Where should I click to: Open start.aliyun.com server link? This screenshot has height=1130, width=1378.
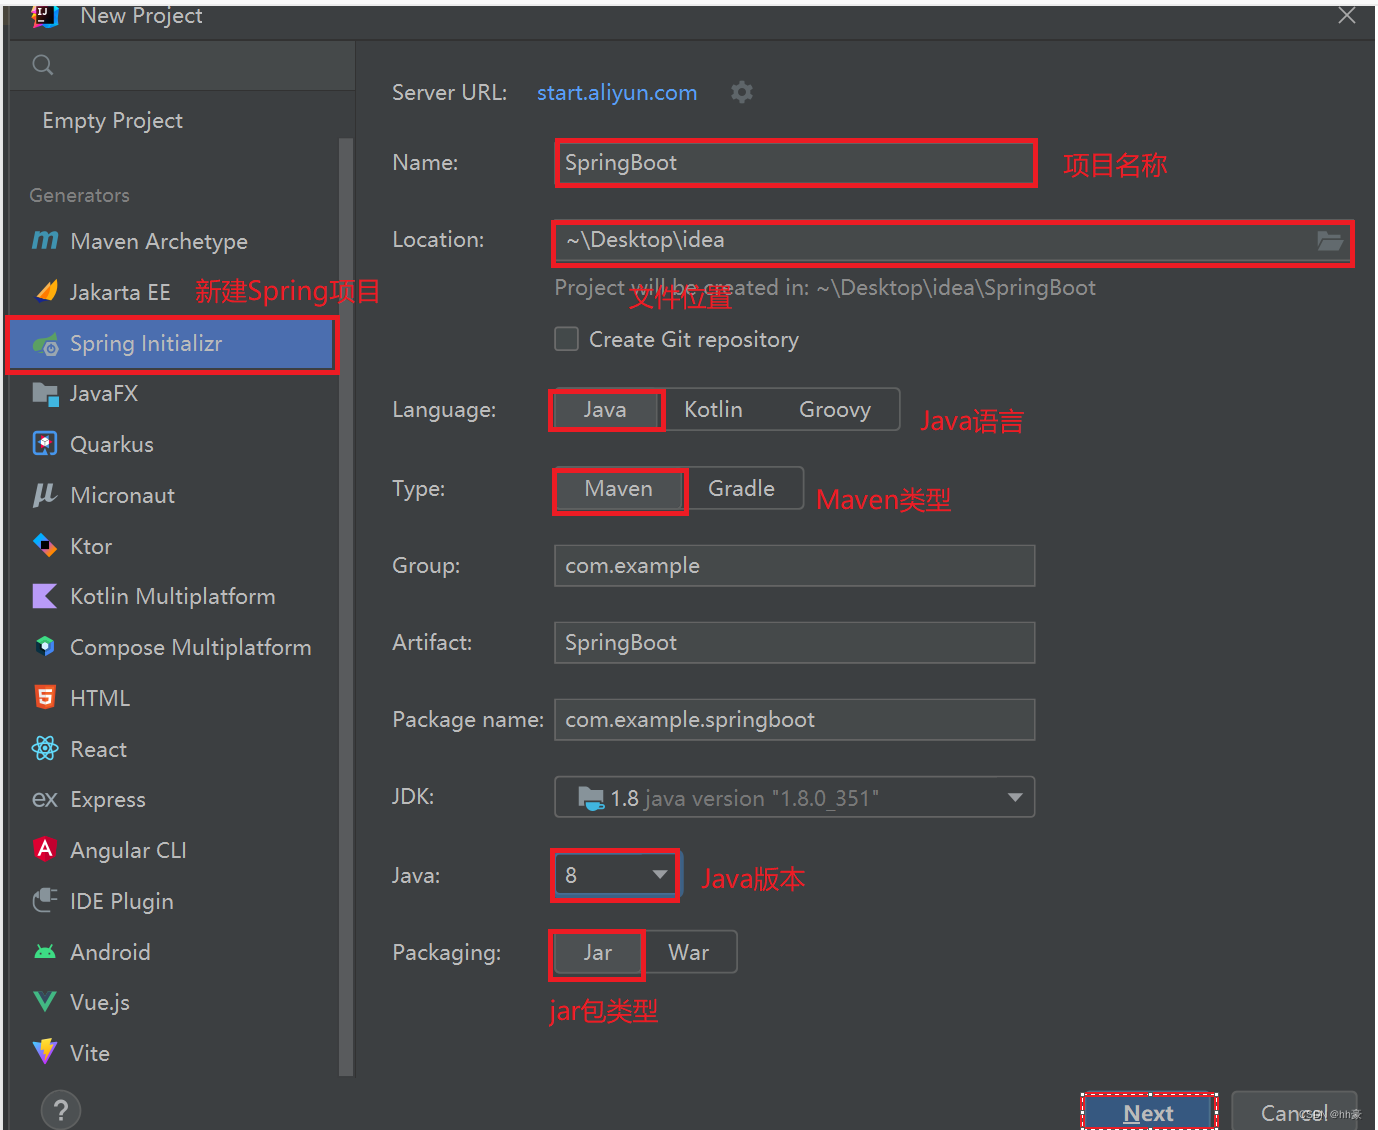[617, 93]
